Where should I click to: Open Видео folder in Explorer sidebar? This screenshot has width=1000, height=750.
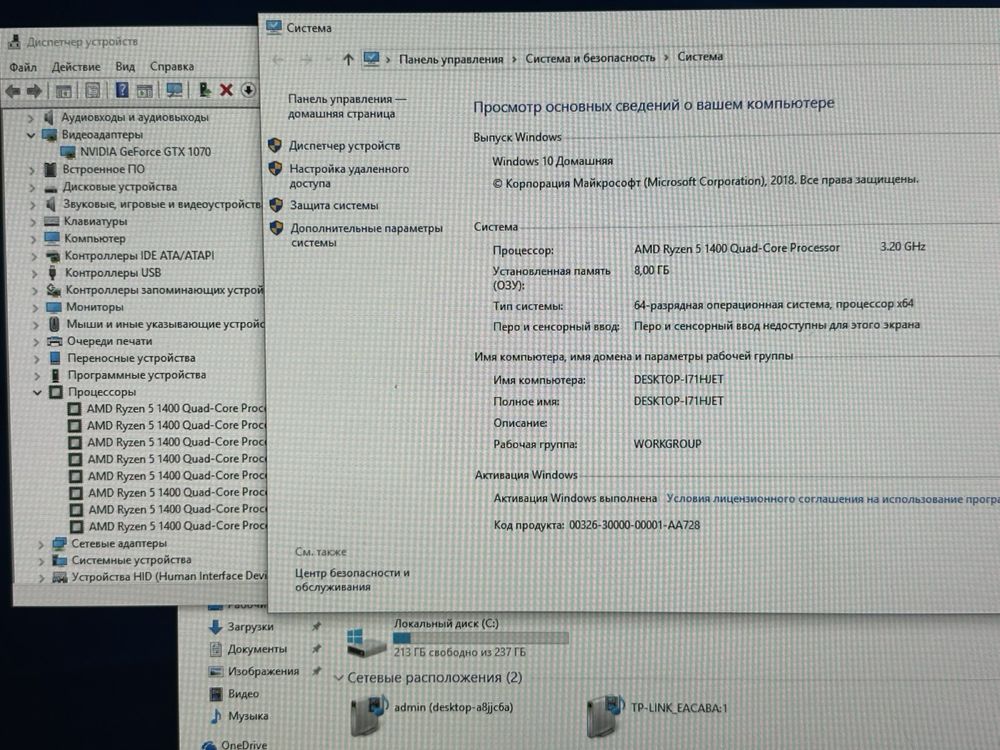(243, 694)
